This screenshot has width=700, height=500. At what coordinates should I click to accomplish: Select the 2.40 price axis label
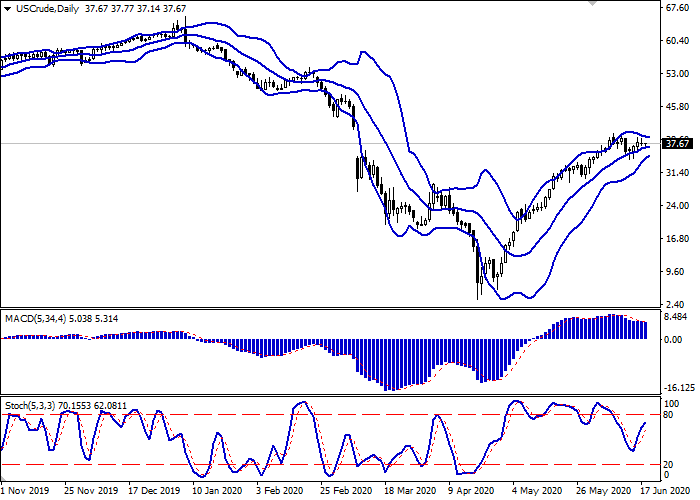click(677, 304)
